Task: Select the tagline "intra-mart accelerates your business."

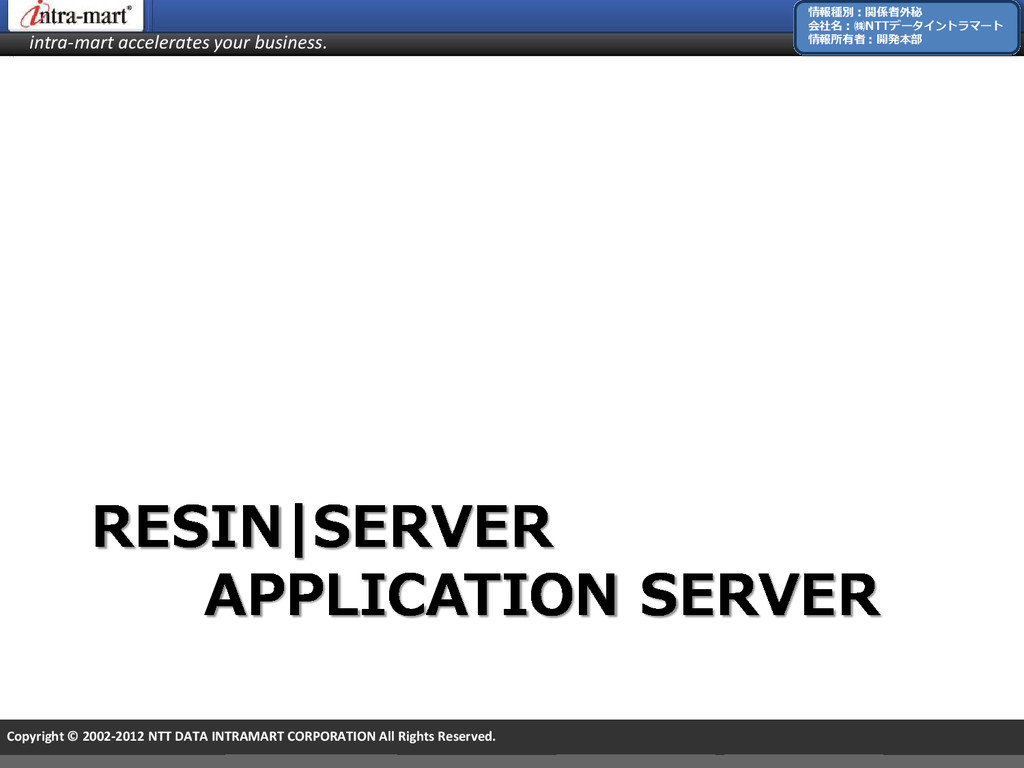Action: click(x=178, y=42)
